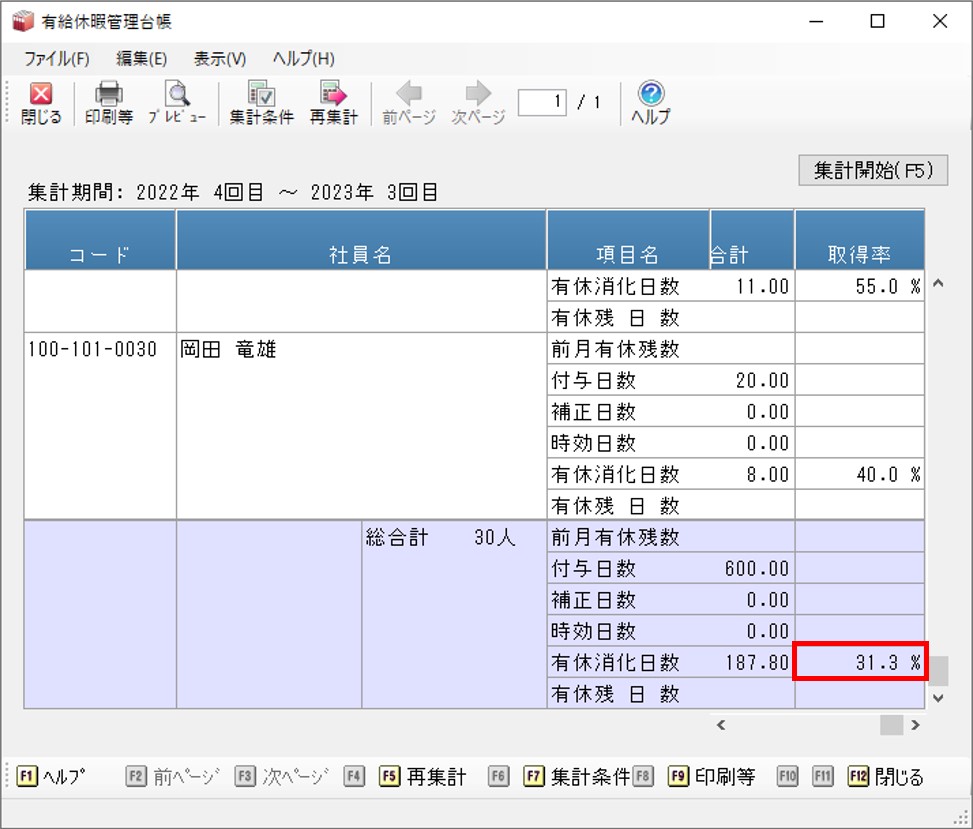
Task: Click horizontal scrollbar right arrow
Action: (915, 725)
